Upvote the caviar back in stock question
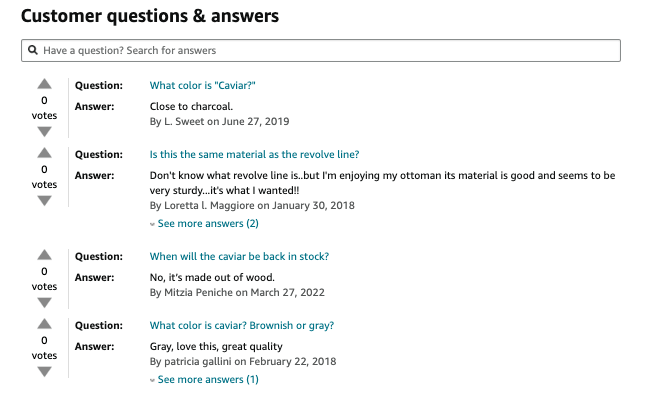 [x=44, y=255]
